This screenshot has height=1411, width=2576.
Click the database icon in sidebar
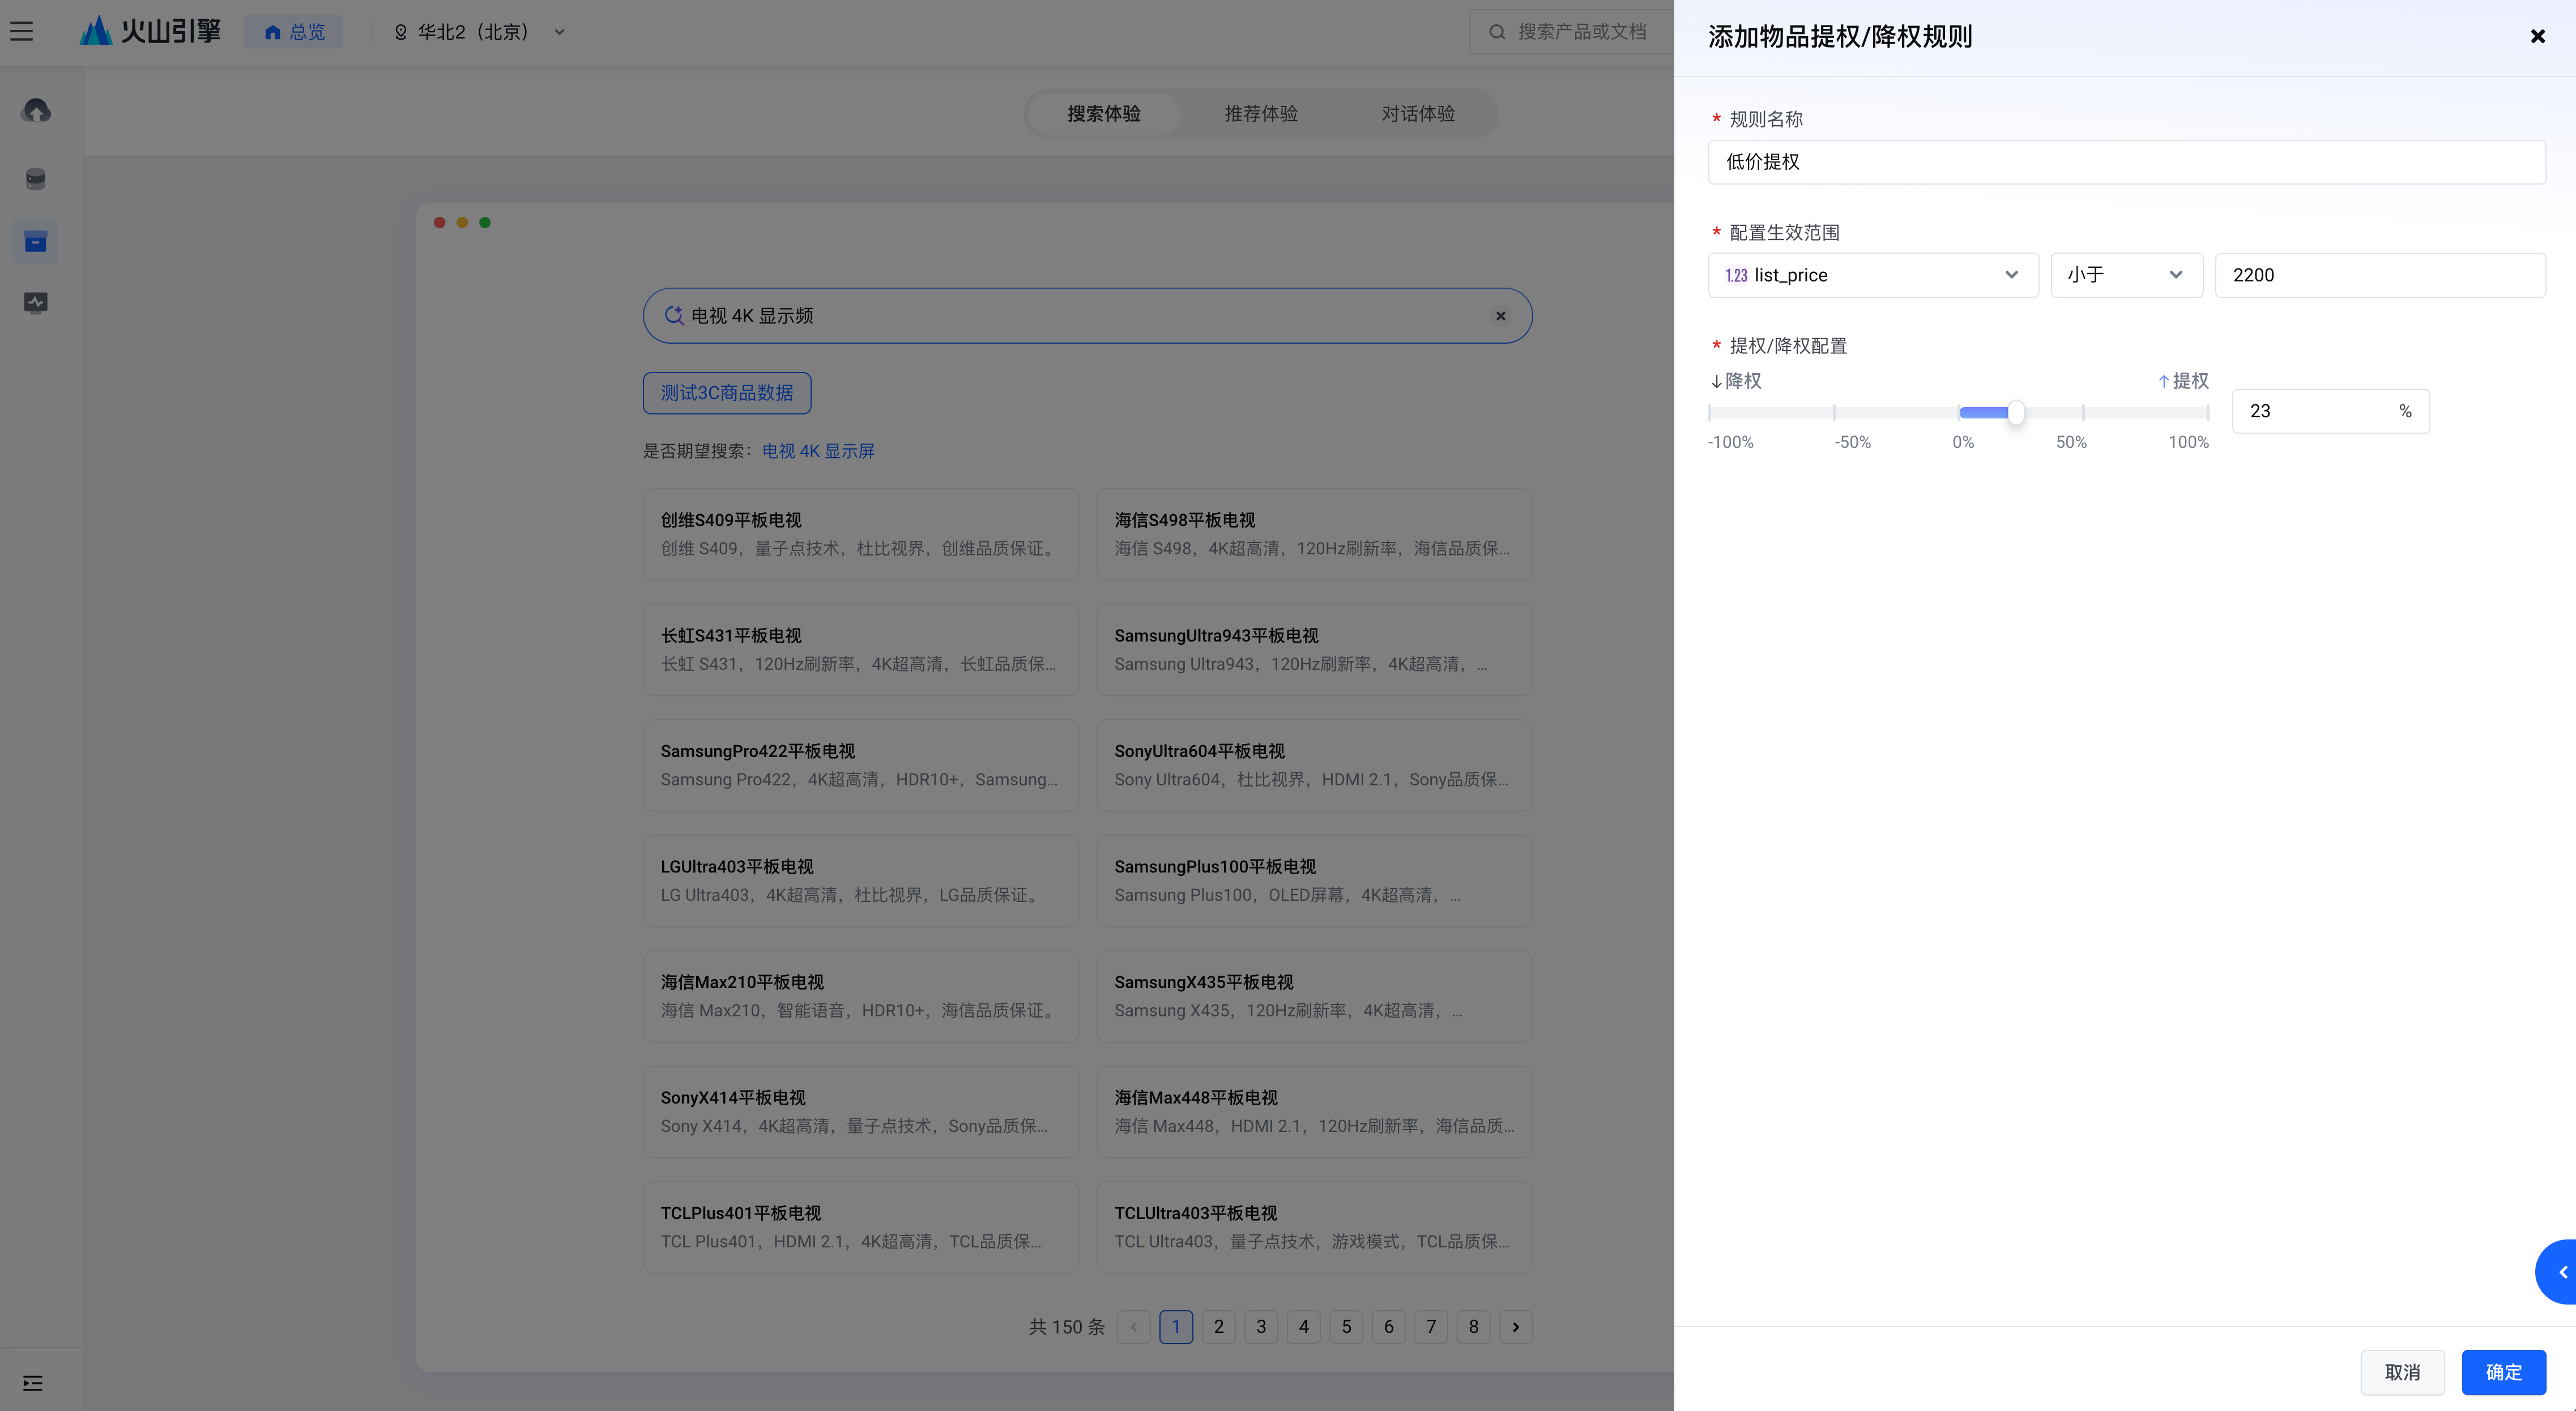(36, 179)
